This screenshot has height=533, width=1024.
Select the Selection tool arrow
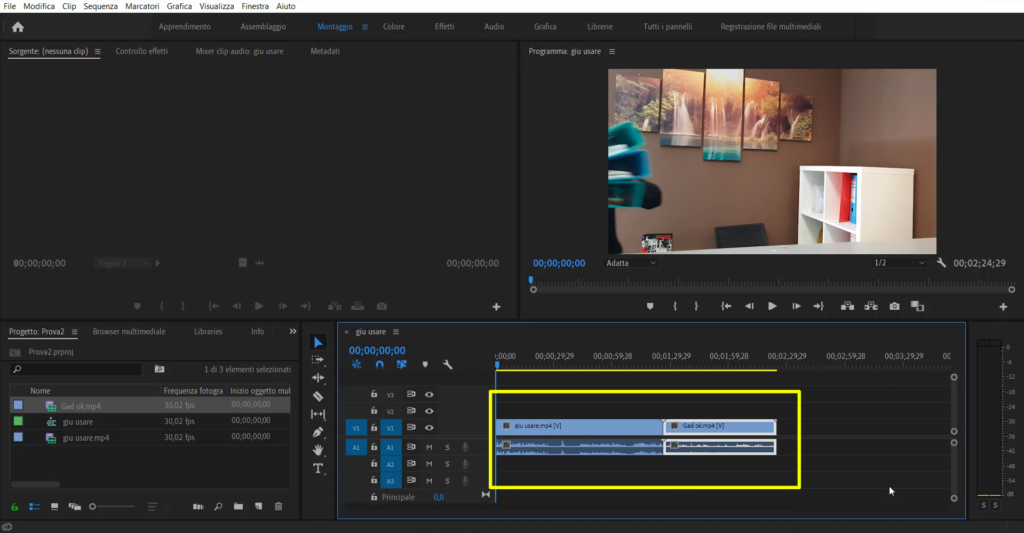tap(318, 342)
